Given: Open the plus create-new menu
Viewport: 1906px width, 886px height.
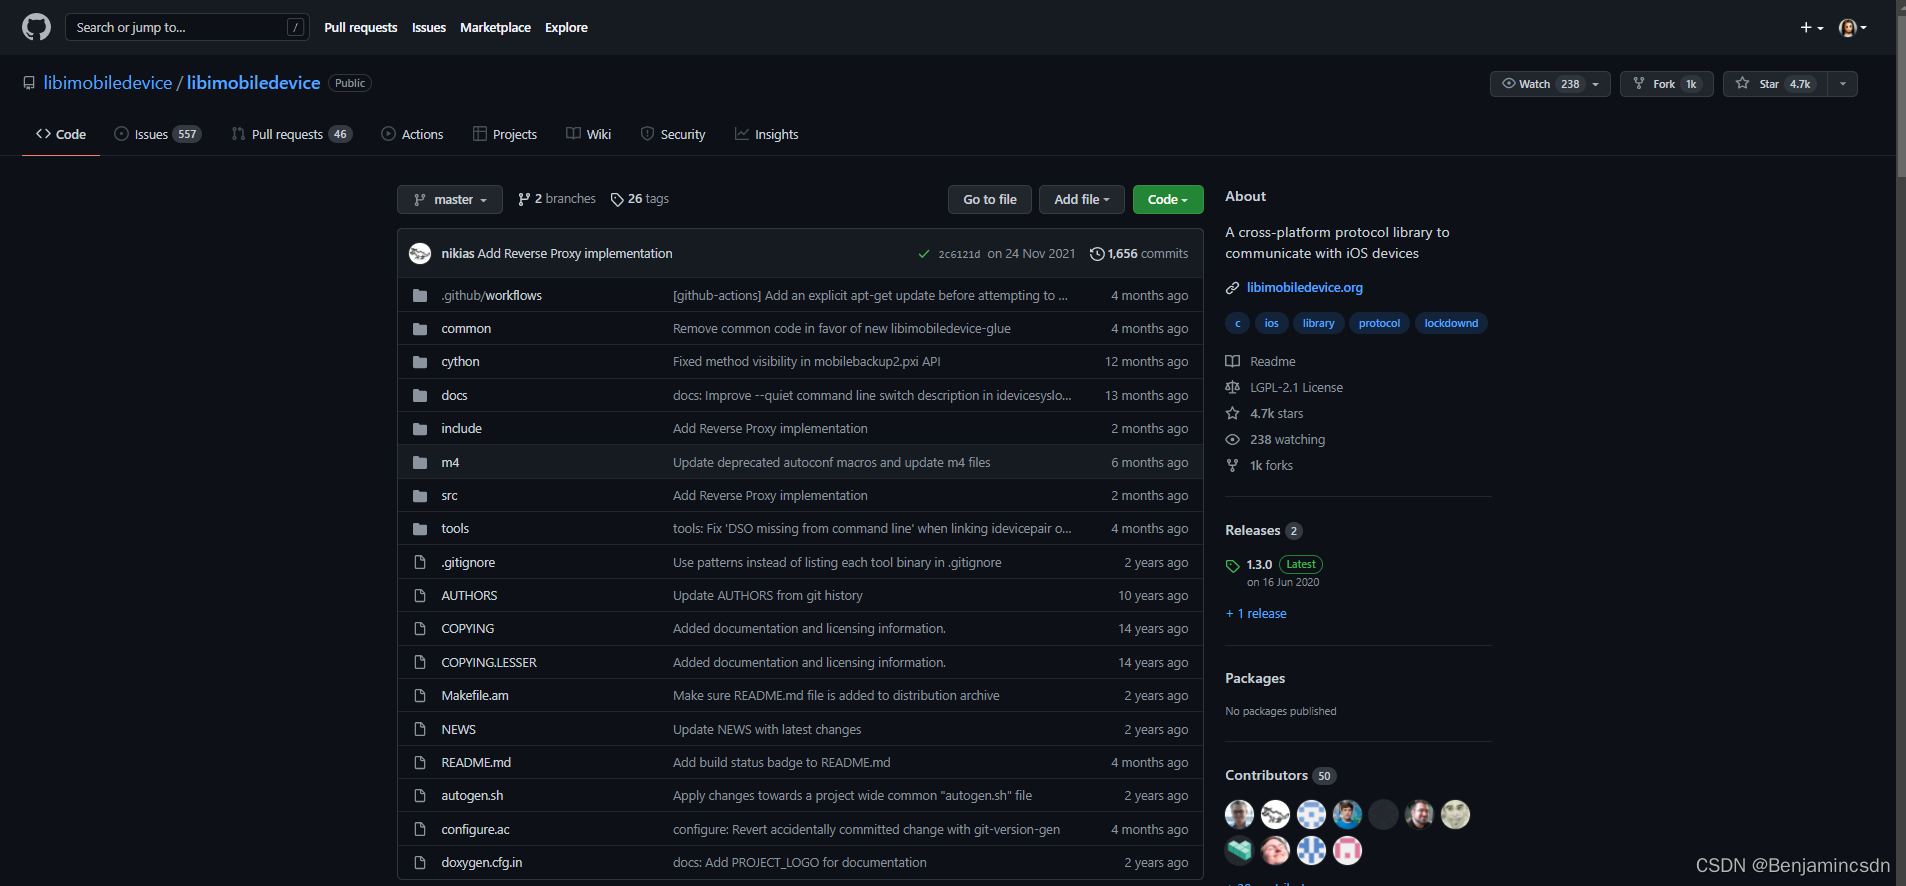Looking at the screenshot, I should [x=1812, y=28].
